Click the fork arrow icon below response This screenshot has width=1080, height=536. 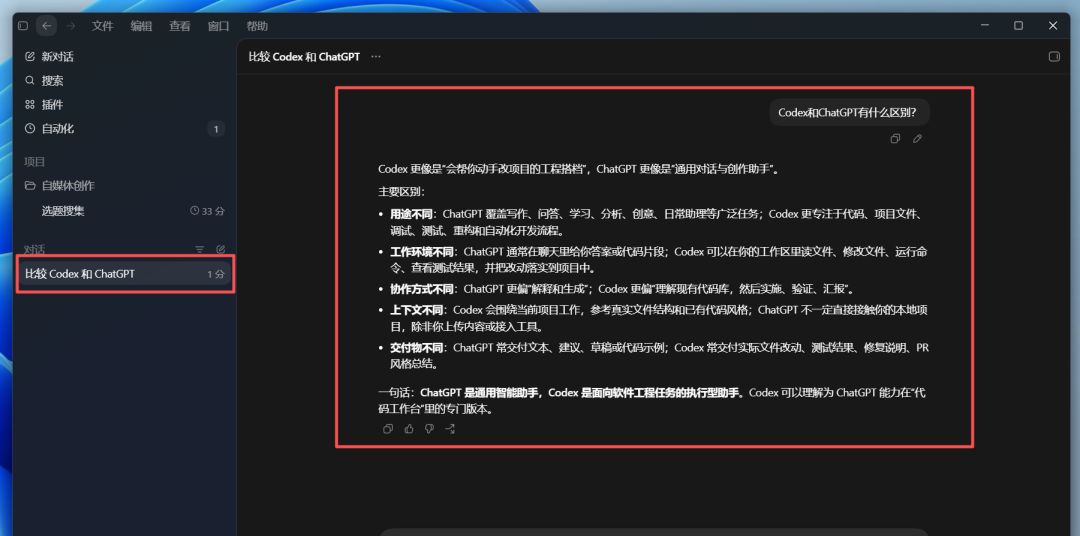pos(450,429)
